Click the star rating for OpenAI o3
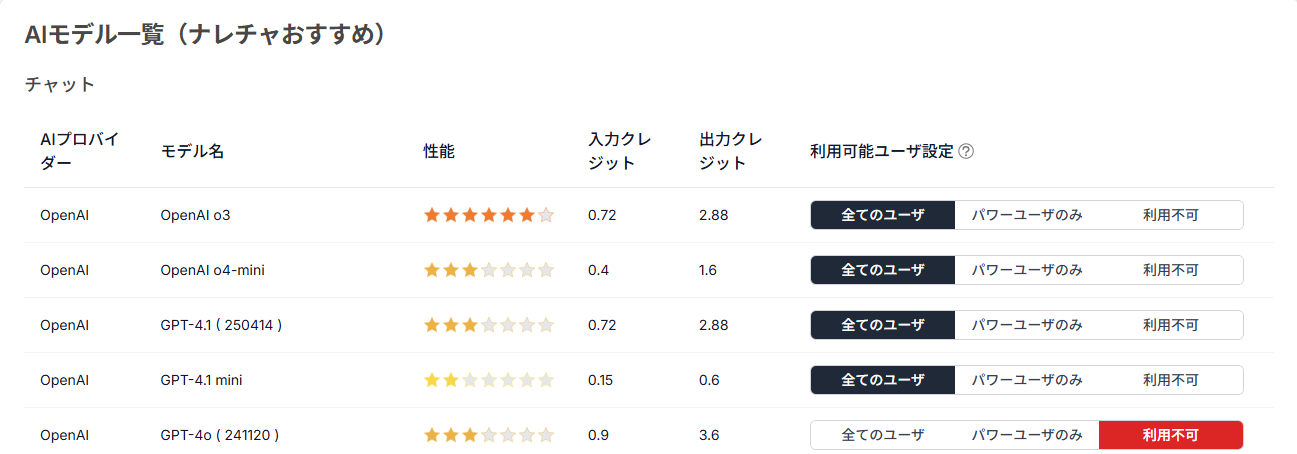This screenshot has height=454, width=1297. tap(488, 215)
